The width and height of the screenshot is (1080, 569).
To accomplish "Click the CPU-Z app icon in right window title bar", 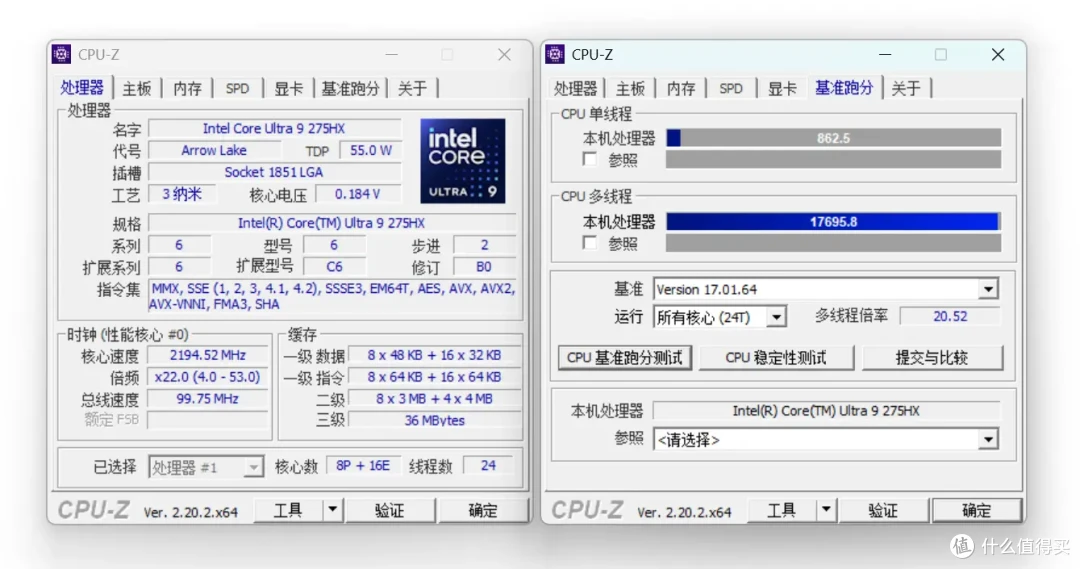I will point(554,54).
